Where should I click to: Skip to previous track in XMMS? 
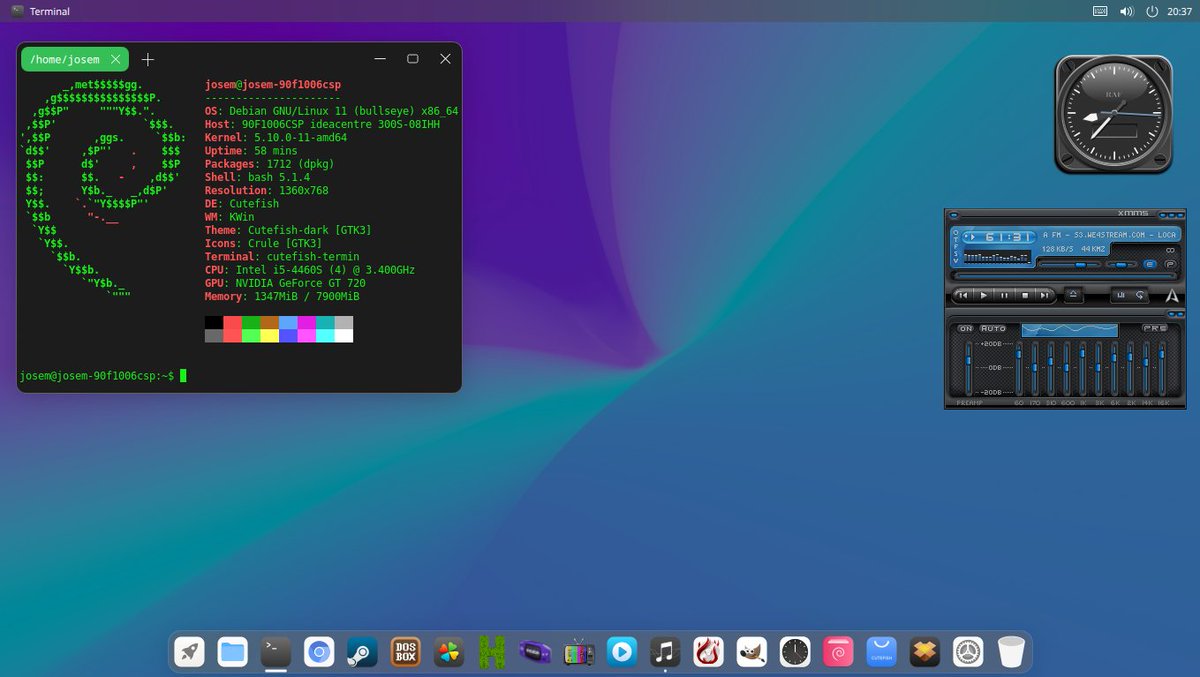pyautogui.click(x=963, y=295)
